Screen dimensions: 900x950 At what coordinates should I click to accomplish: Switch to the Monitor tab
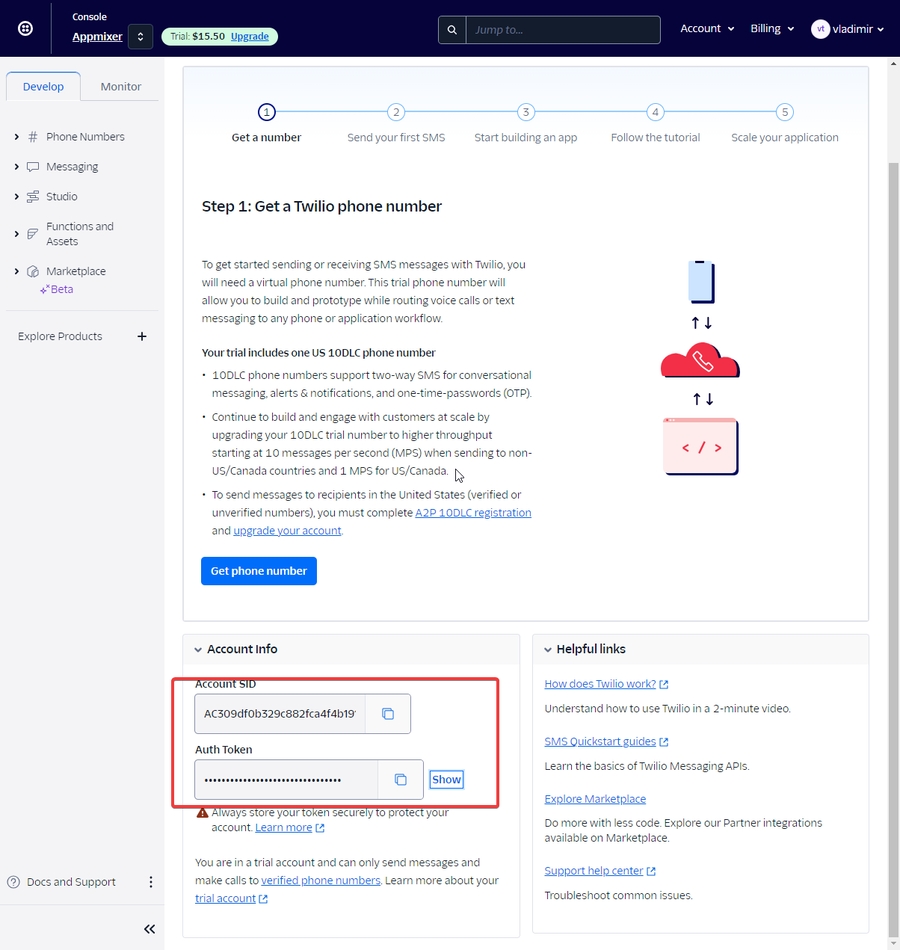pyautogui.click(x=121, y=87)
